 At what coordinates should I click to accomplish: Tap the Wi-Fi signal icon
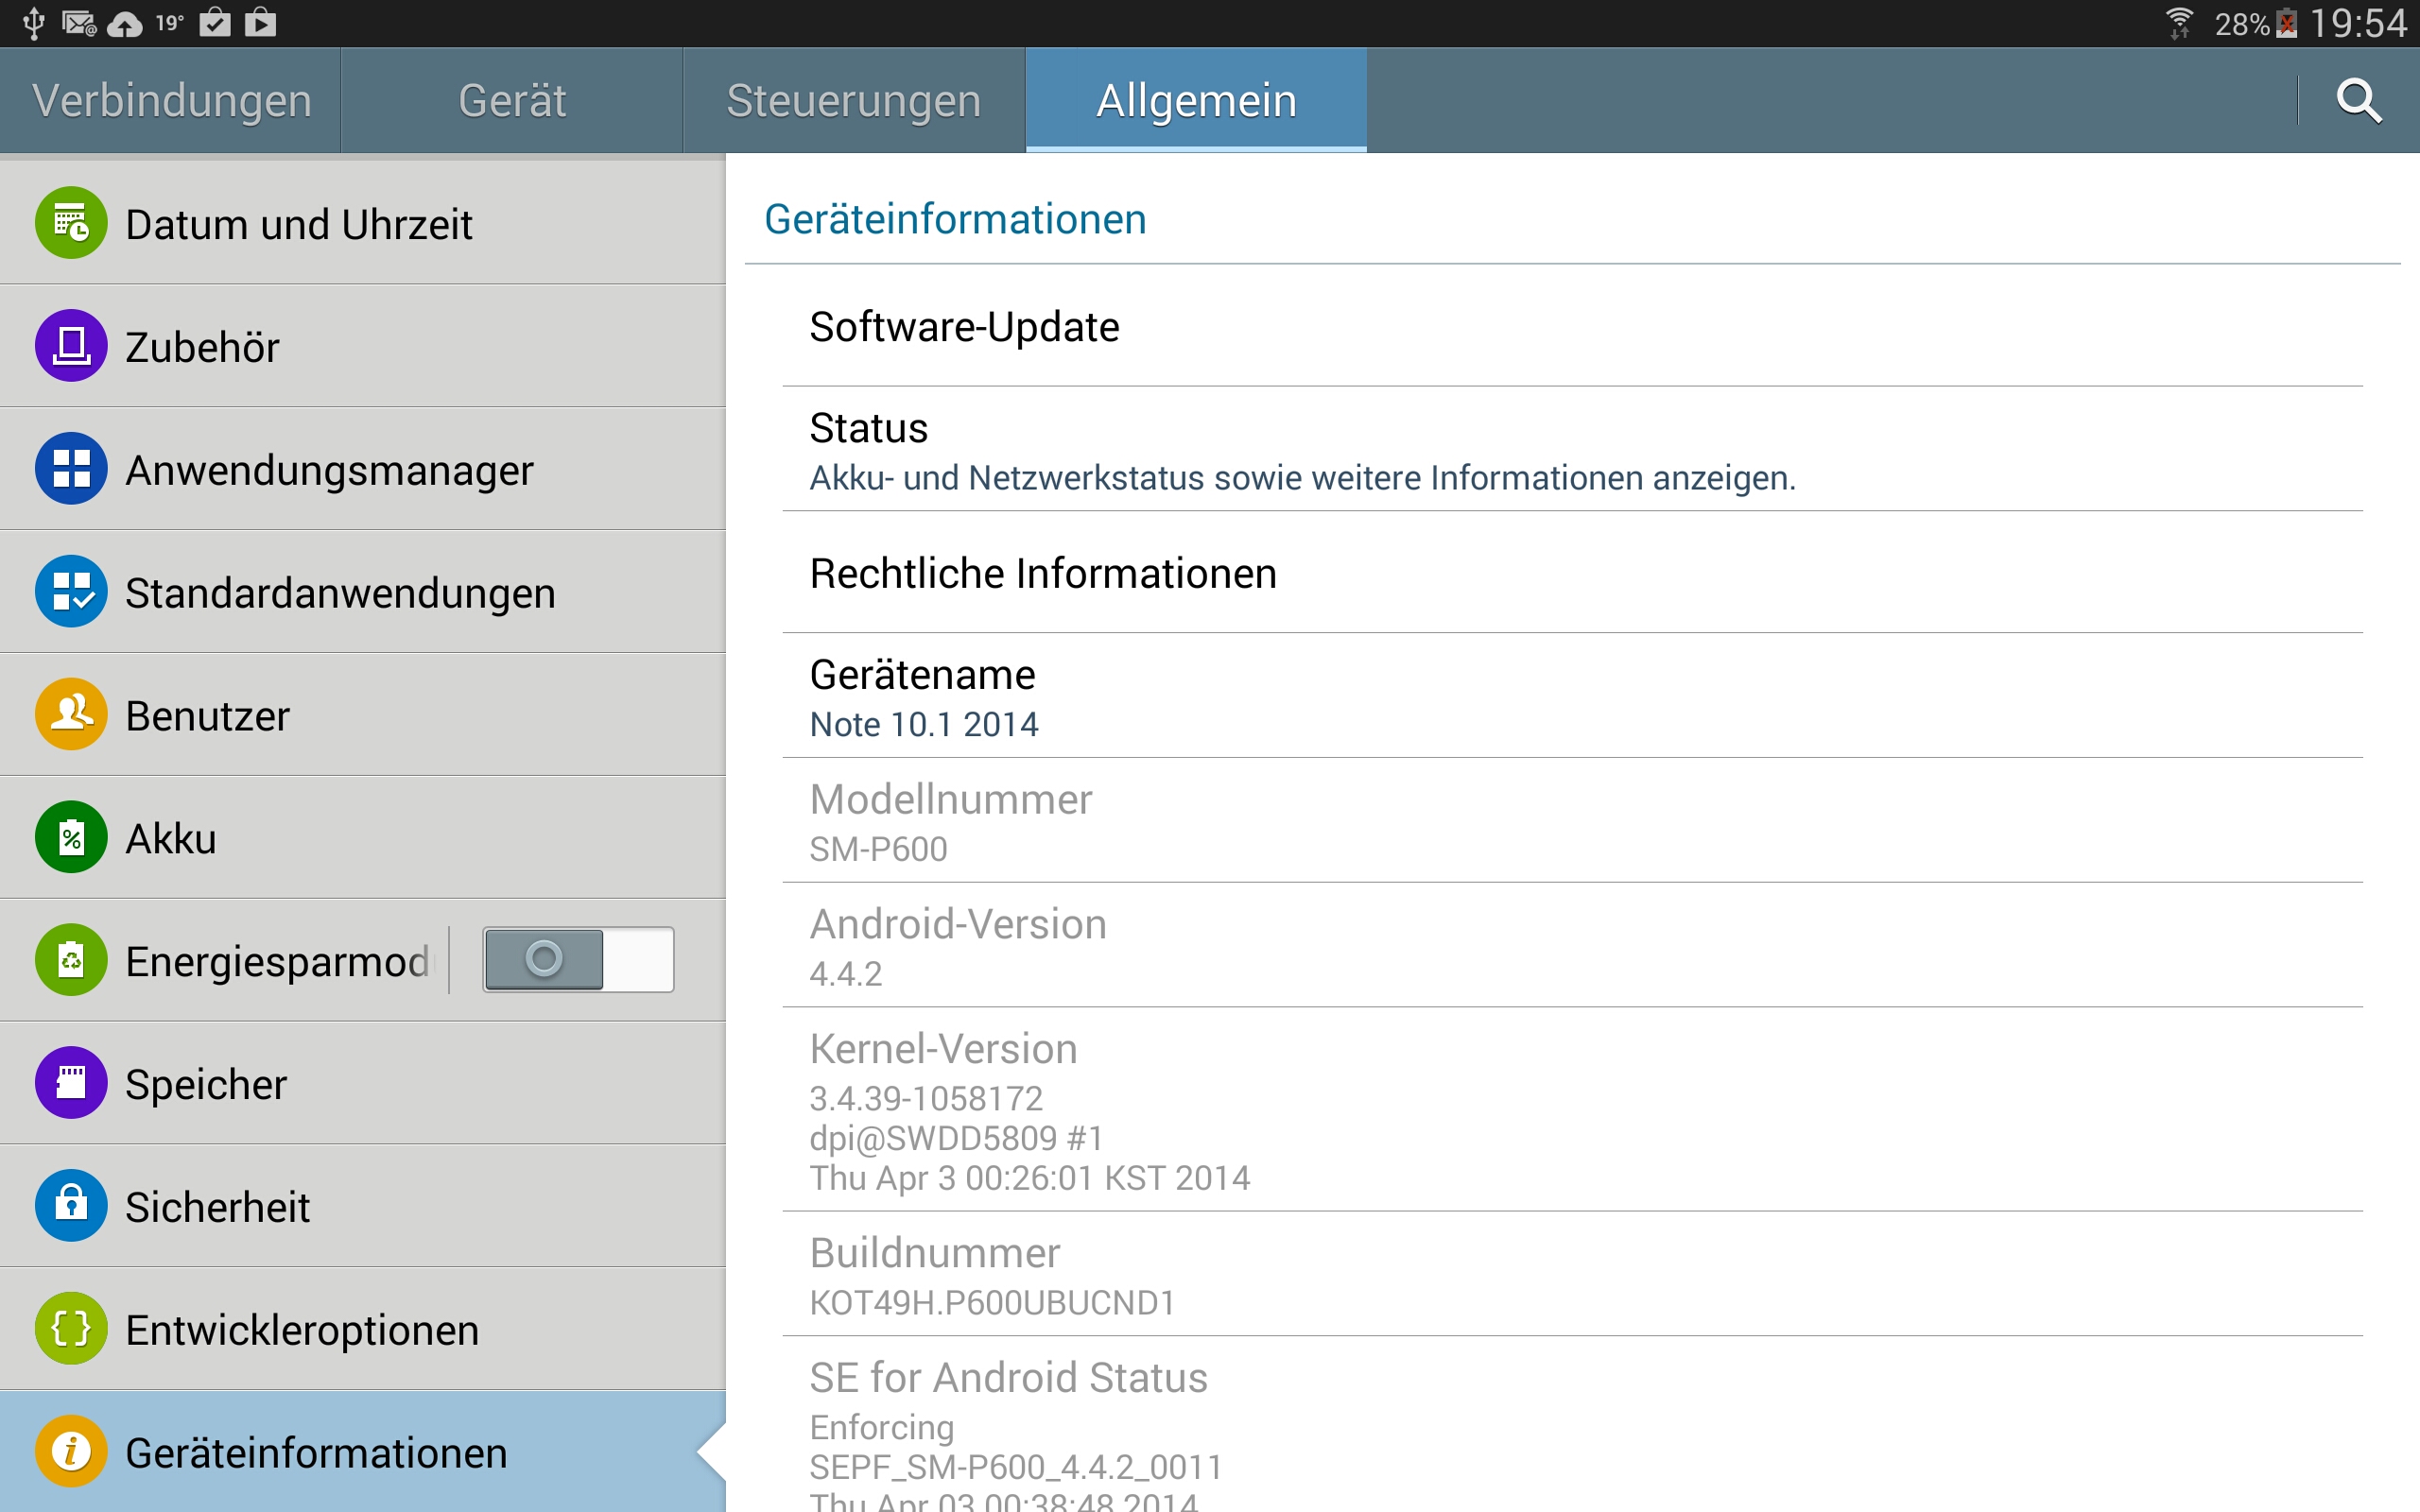(2179, 23)
